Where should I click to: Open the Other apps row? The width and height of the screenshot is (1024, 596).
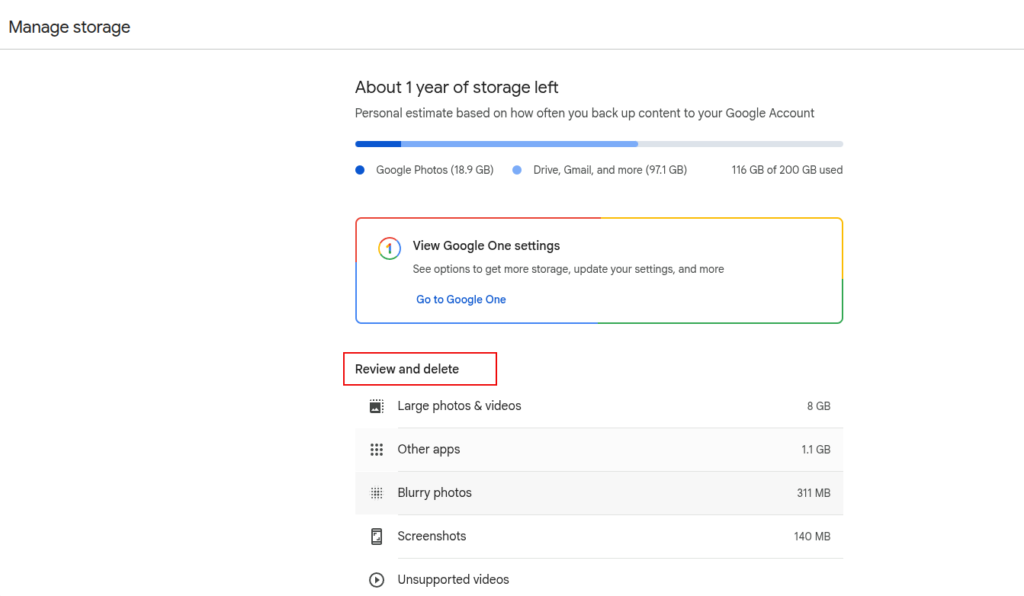point(599,450)
